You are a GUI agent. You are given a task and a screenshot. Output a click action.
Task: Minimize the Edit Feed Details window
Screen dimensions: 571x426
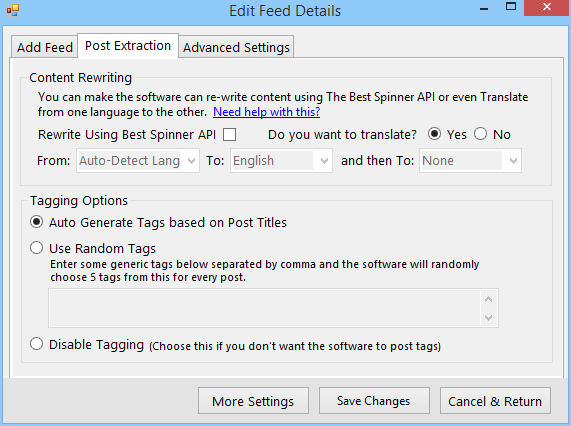pos(484,9)
